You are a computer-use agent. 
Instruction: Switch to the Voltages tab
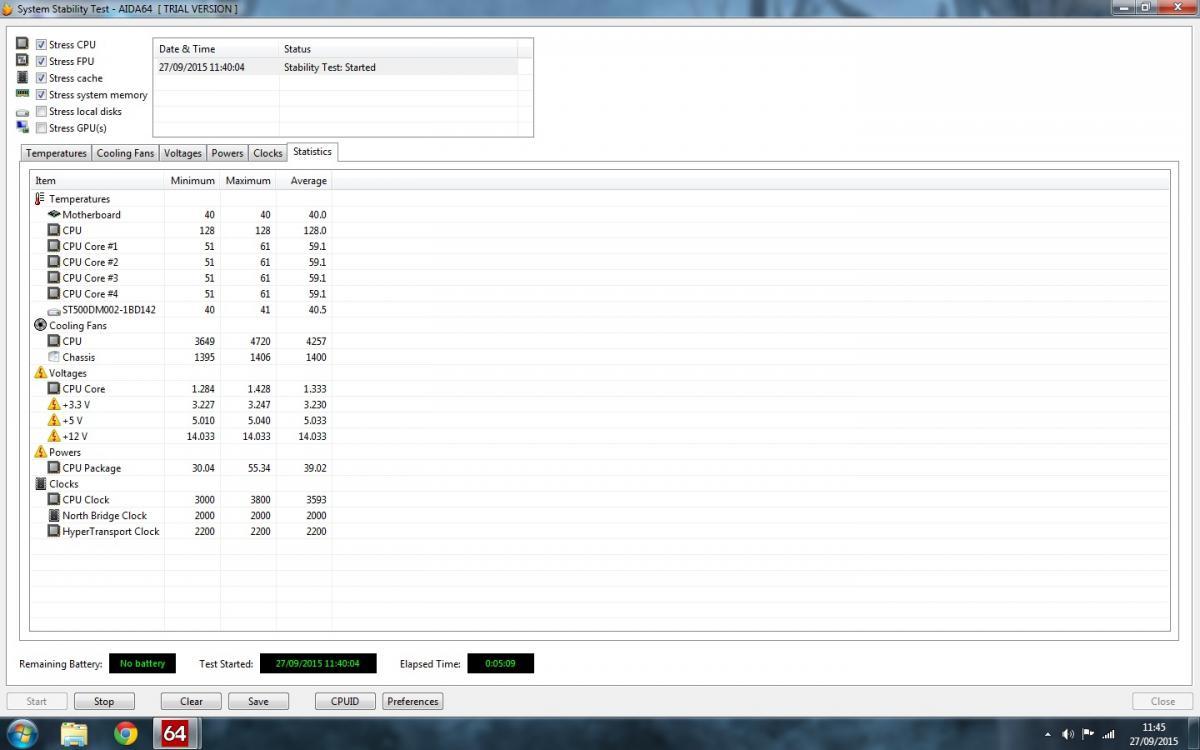point(183,153)
